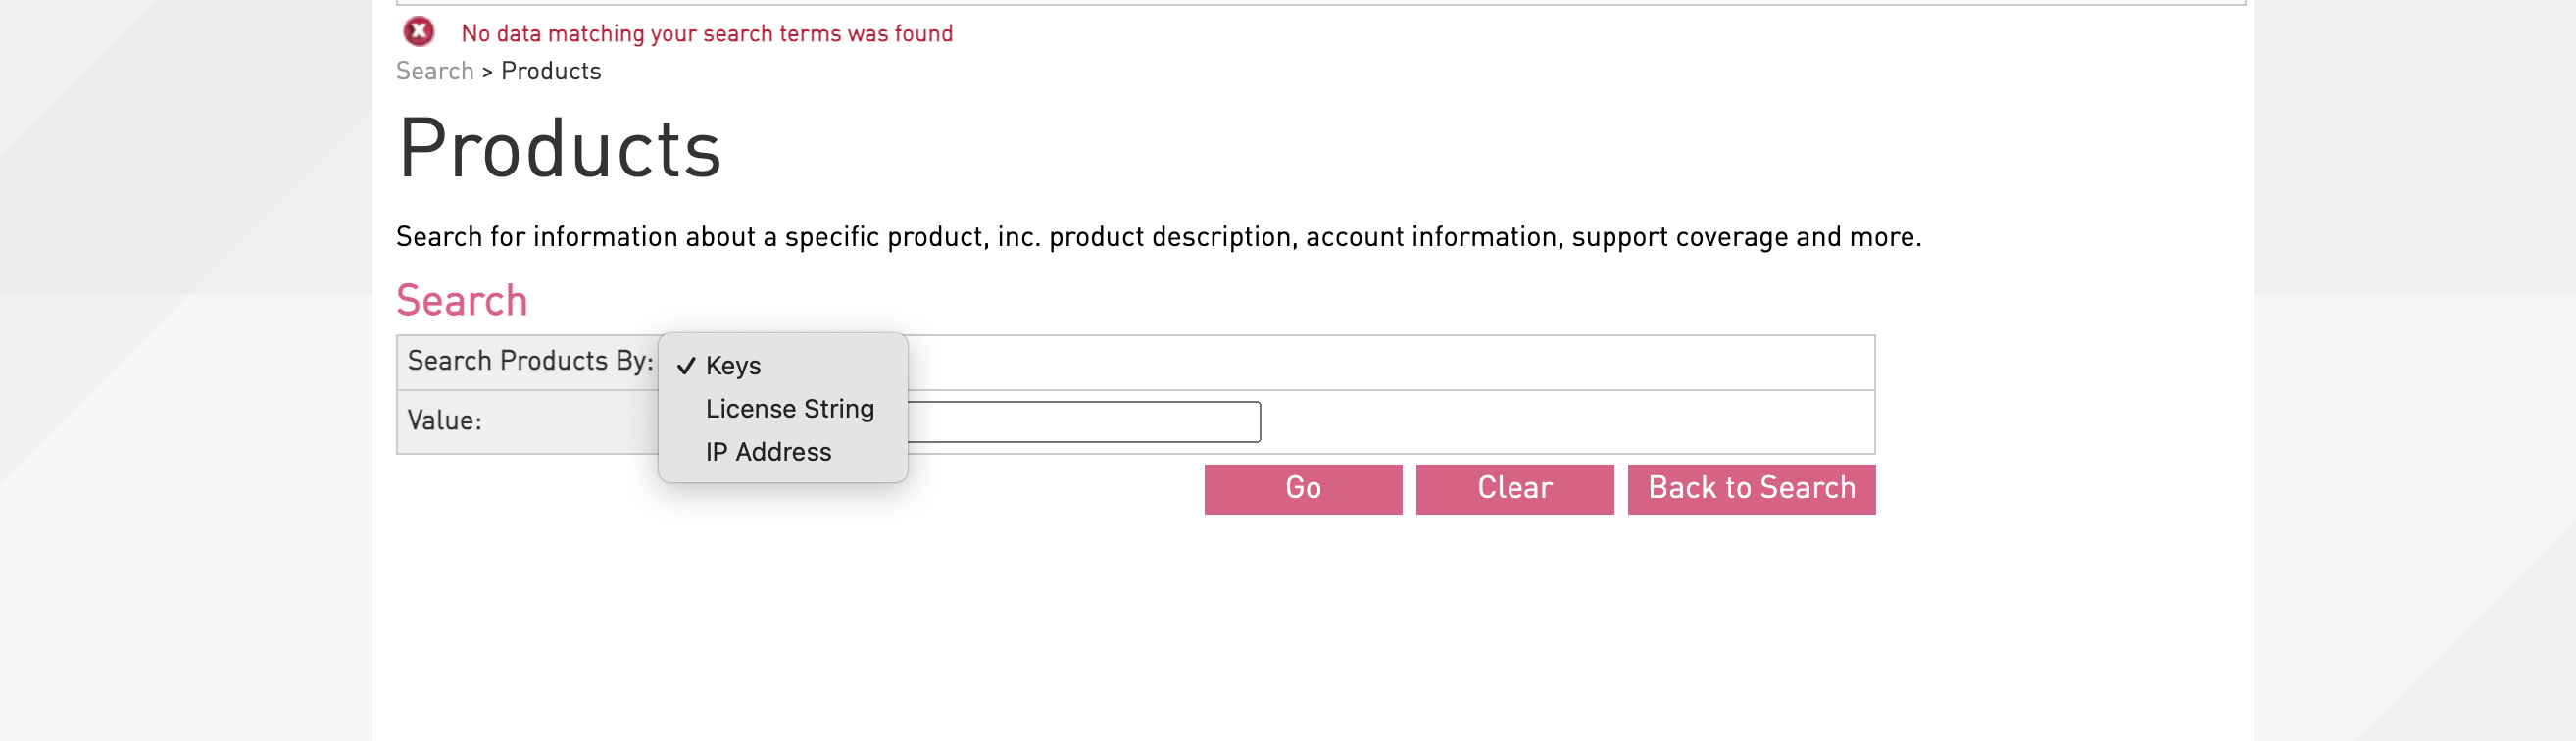Choose 'IP Address' as the search type
Image resolution: width=2576 pixels, height=741 pixels.
pyautogui.click(x=768, y=451)
